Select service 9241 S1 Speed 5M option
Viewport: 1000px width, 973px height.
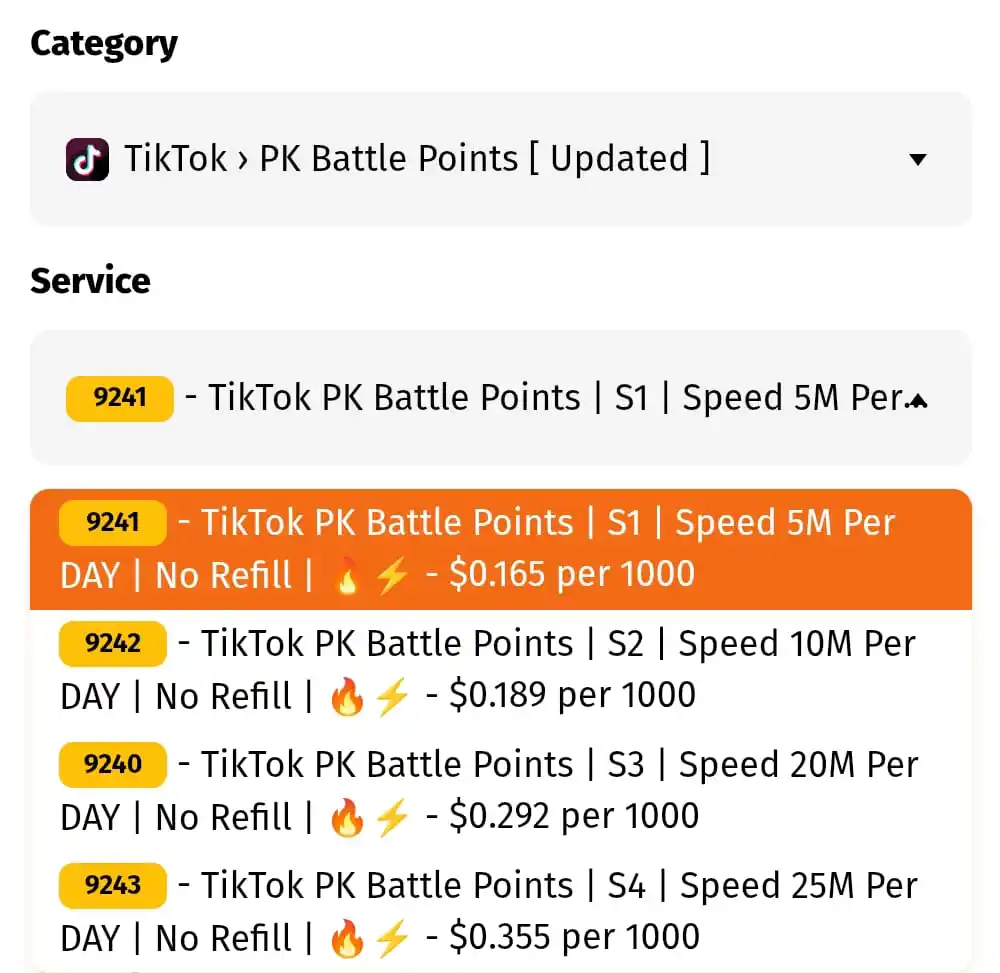(x=501, y=550)
